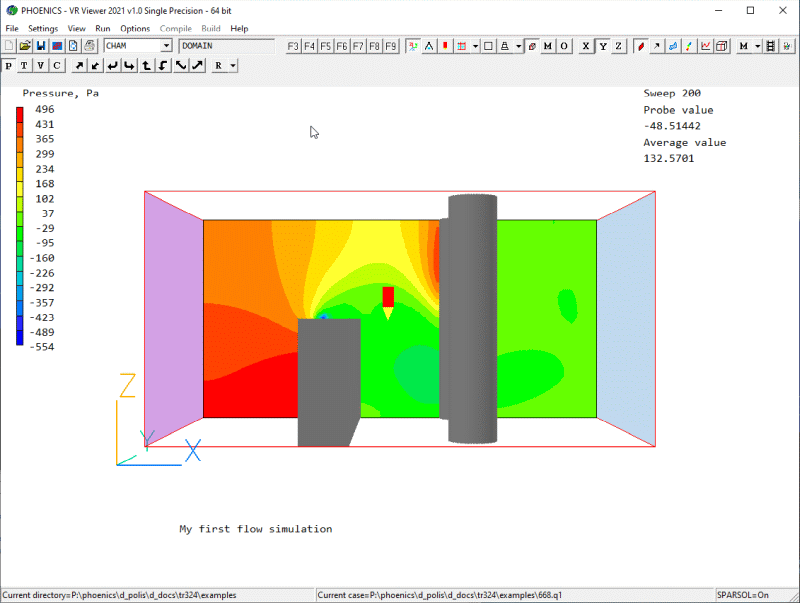Toggle the Z plane direction button
The width and height of the screenshot is (800, 603).
618,46
